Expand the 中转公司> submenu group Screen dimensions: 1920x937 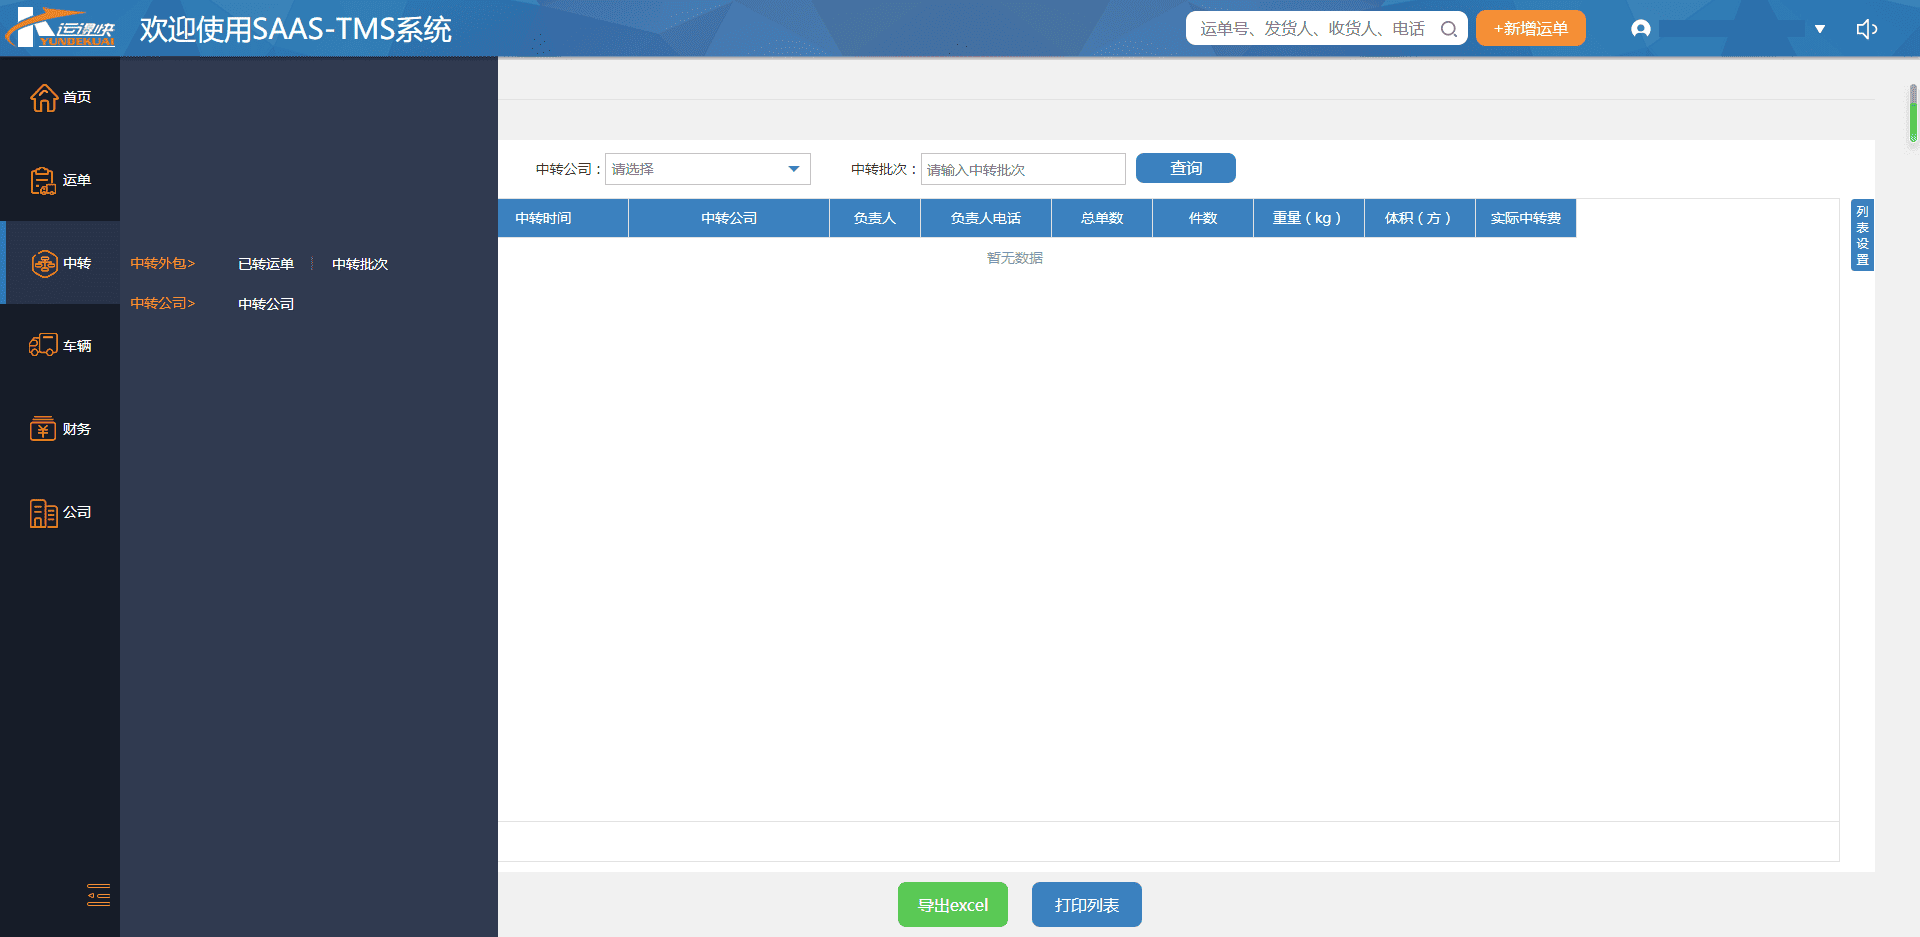click(x=162, y=304)
